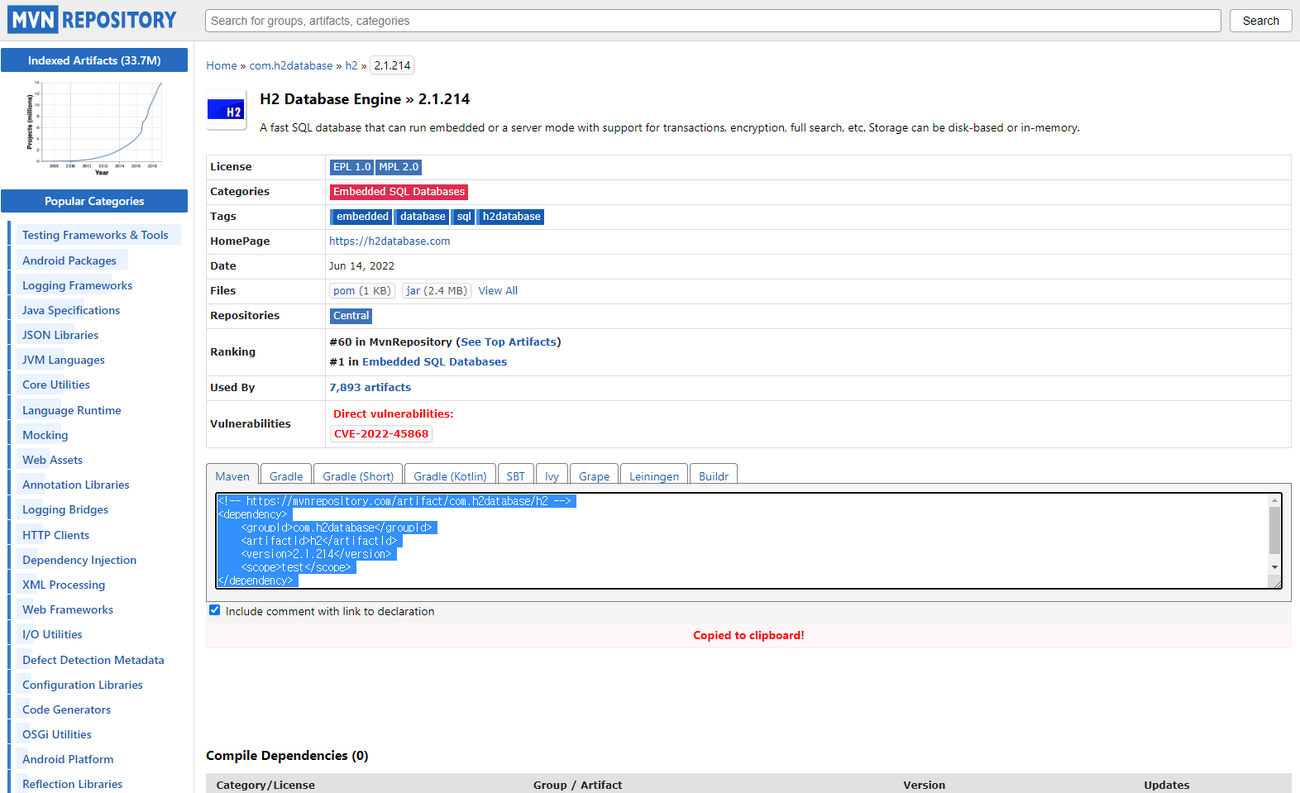
Task: Open Code Generators category
Action: (x=66, y=710)
